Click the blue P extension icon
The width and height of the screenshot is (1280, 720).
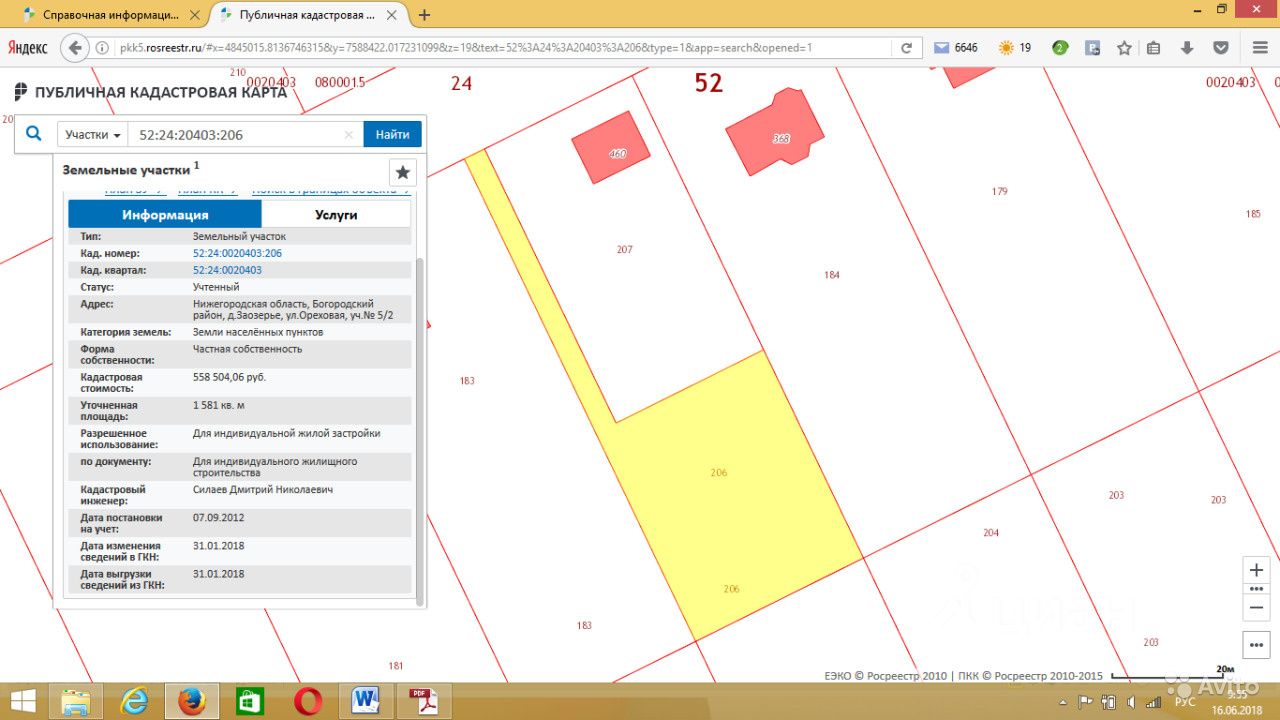(x=1092, y=48)
